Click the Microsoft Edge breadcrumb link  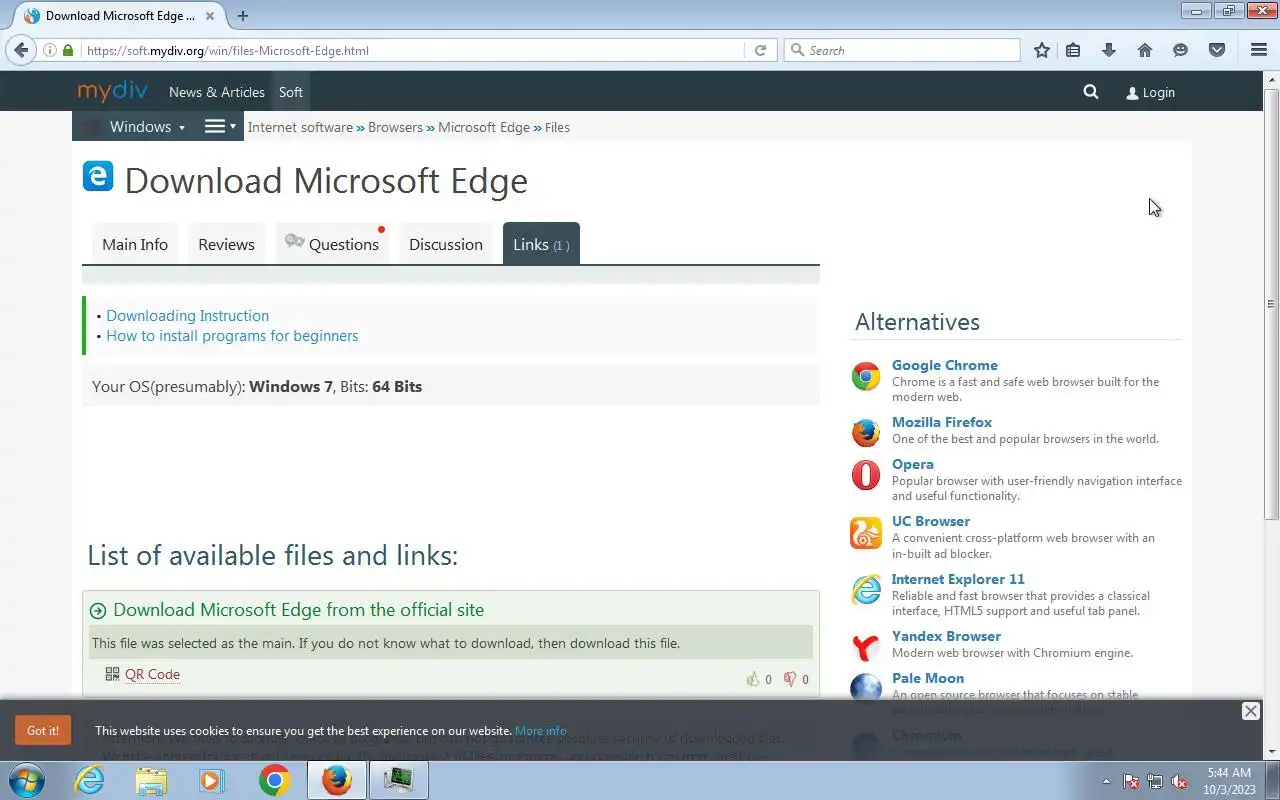coord(484,127)
